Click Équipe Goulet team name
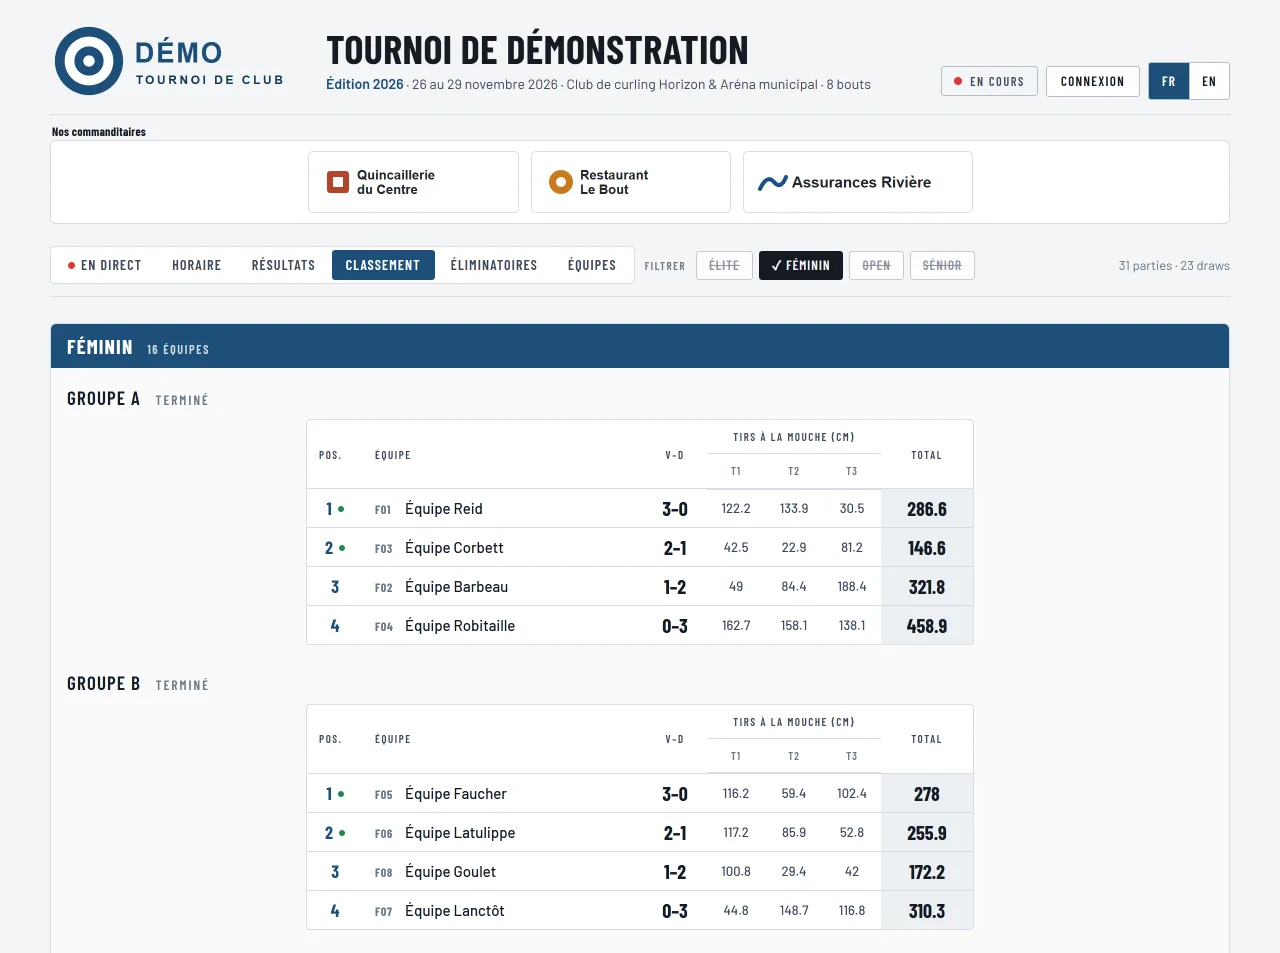Image resolution: width=1280 pixels, height=953 pixels. (x=450, y=872)
